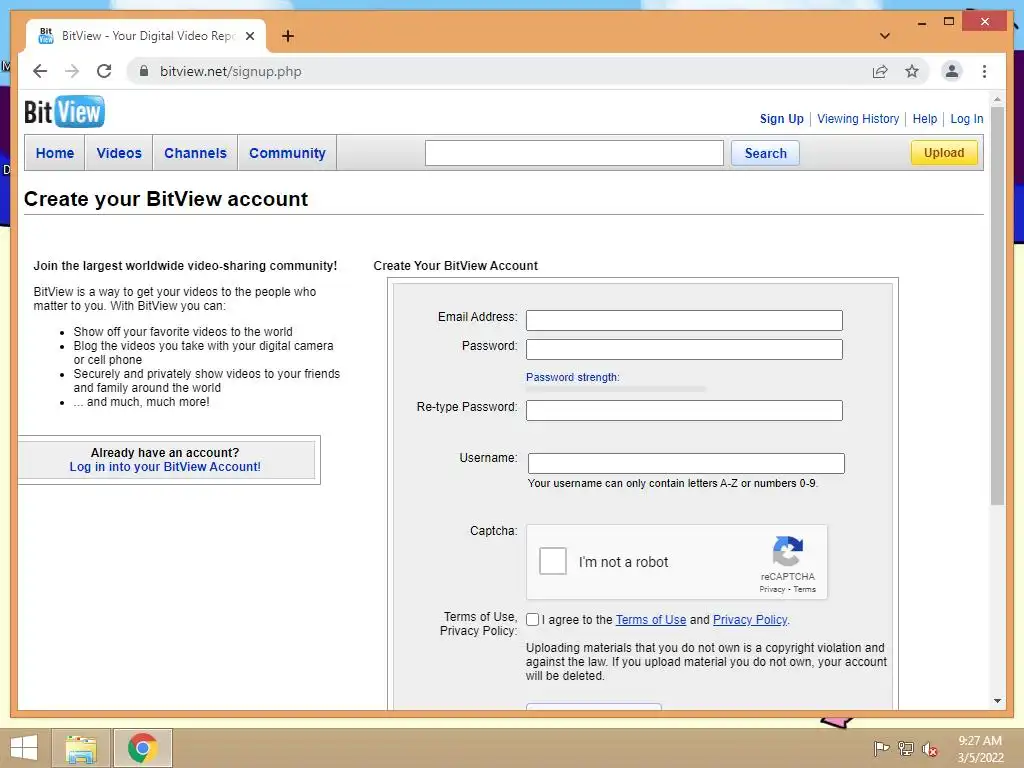Viewport: 1024px width, 768px height.
Task: Focus the Email Address field
Action: (684, 320)
